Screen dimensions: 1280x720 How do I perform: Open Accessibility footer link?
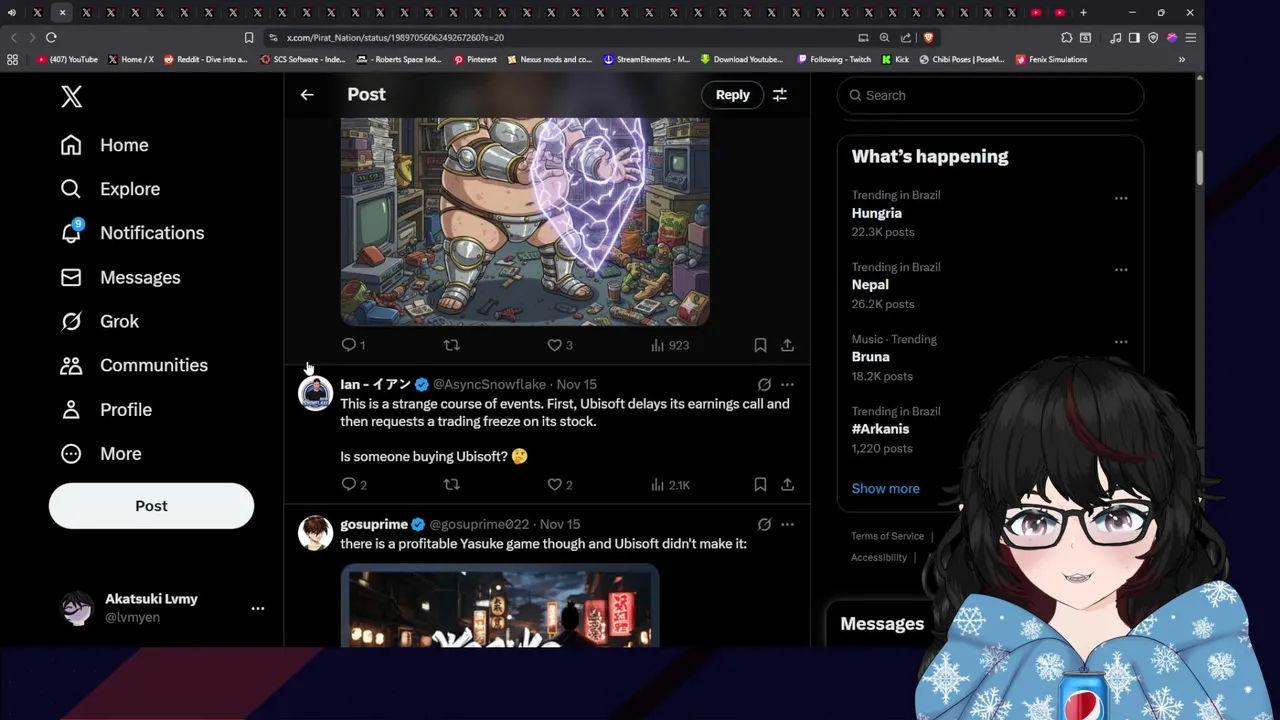coord(878,558)
